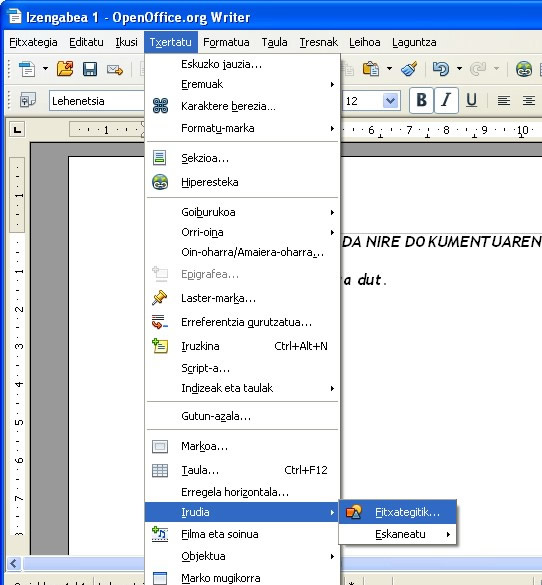Click the Laster-marka pushpin icon

[160, 298]
